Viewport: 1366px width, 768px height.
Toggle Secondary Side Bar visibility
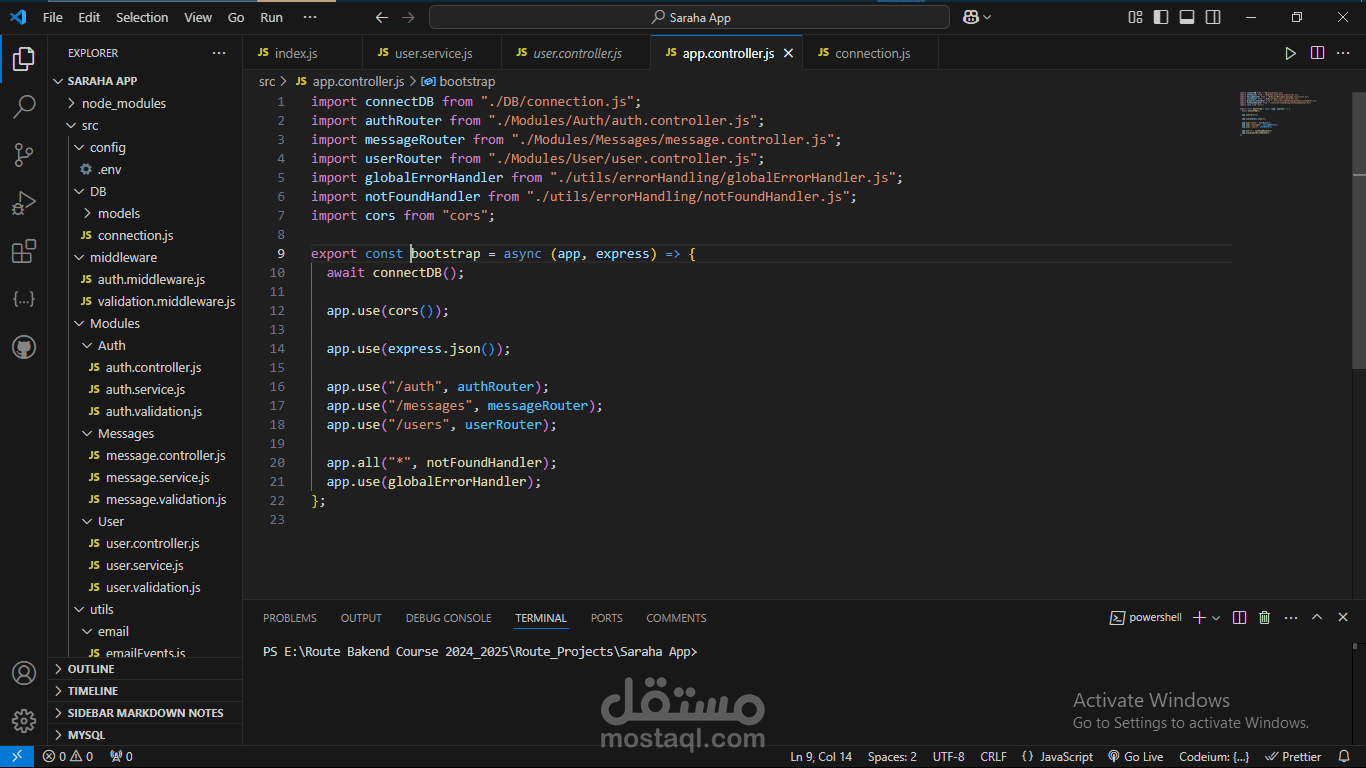(1213, 17)
